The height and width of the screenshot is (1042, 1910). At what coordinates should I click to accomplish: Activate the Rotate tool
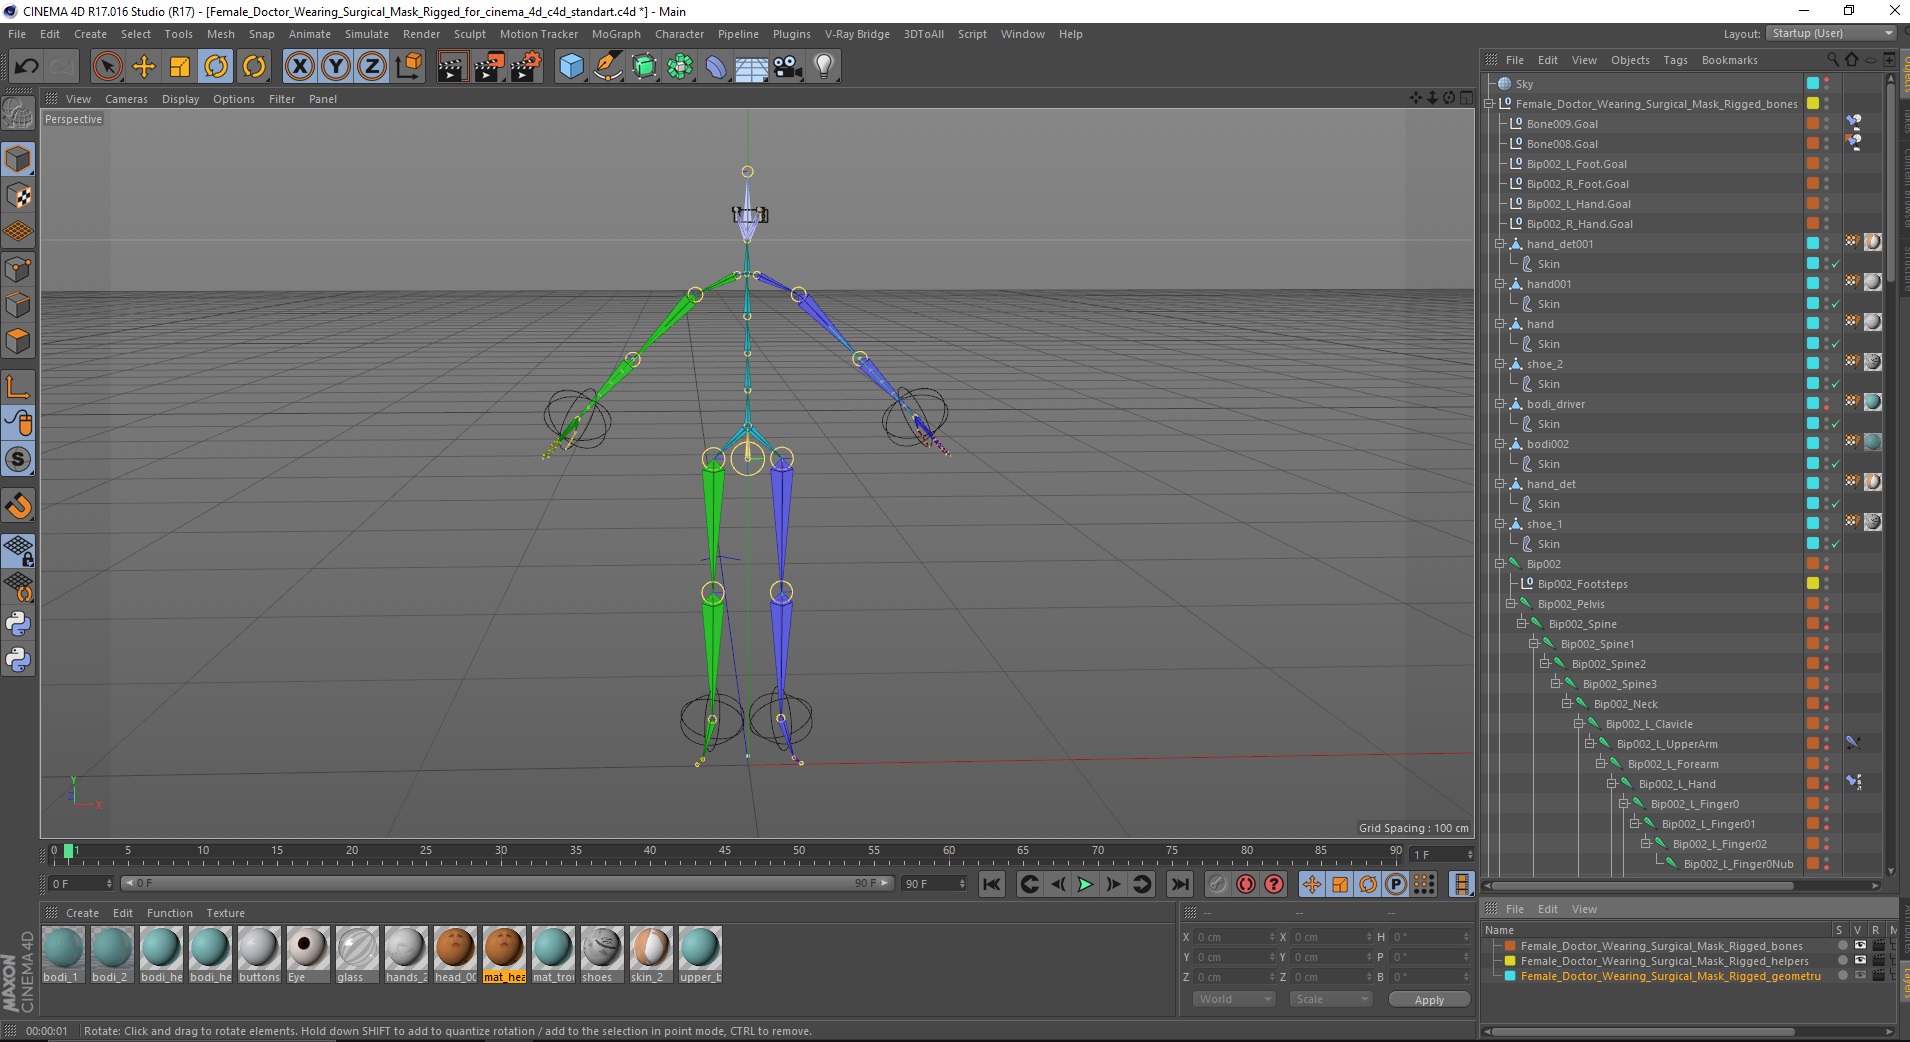216,67
